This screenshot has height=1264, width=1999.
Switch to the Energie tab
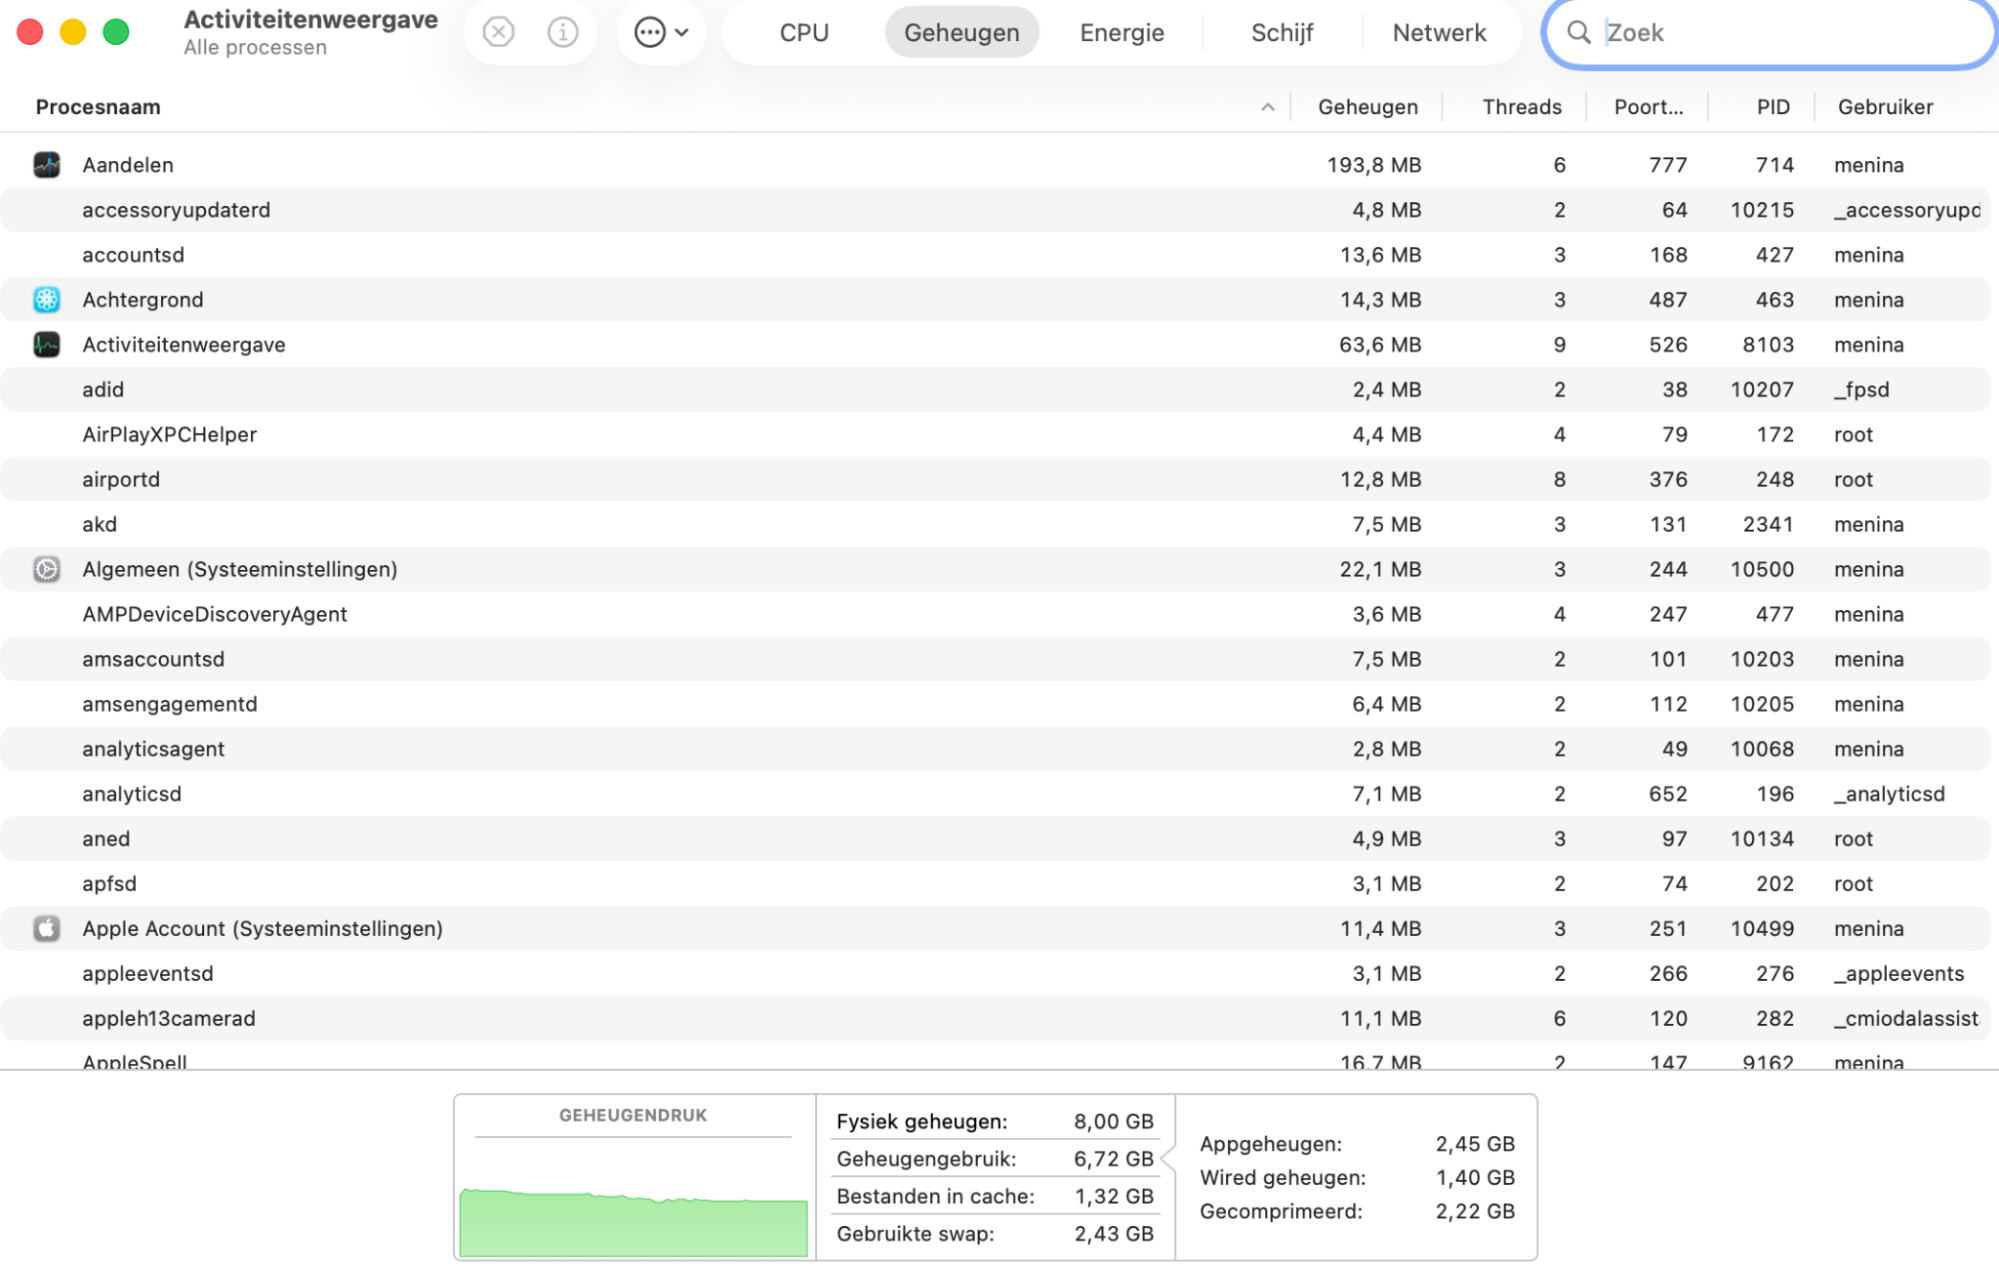(1122, 32)
